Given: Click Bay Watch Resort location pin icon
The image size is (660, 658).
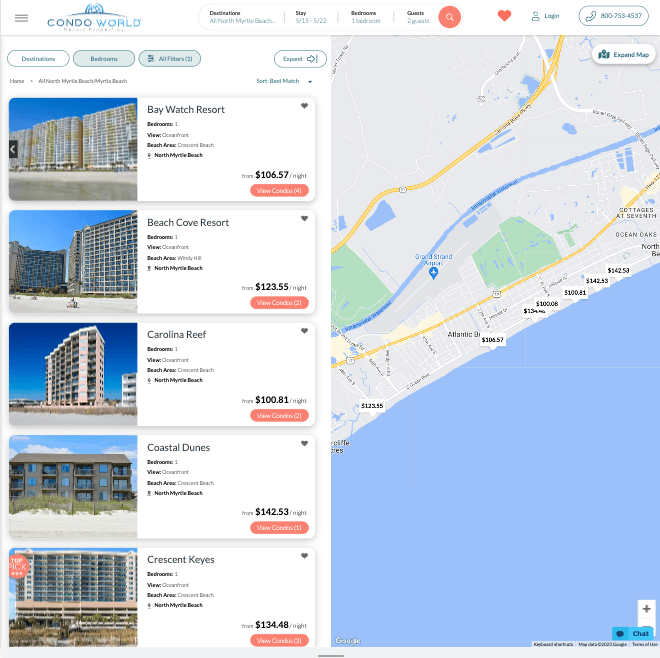Looking at the screenshot, I should (149, 155).
